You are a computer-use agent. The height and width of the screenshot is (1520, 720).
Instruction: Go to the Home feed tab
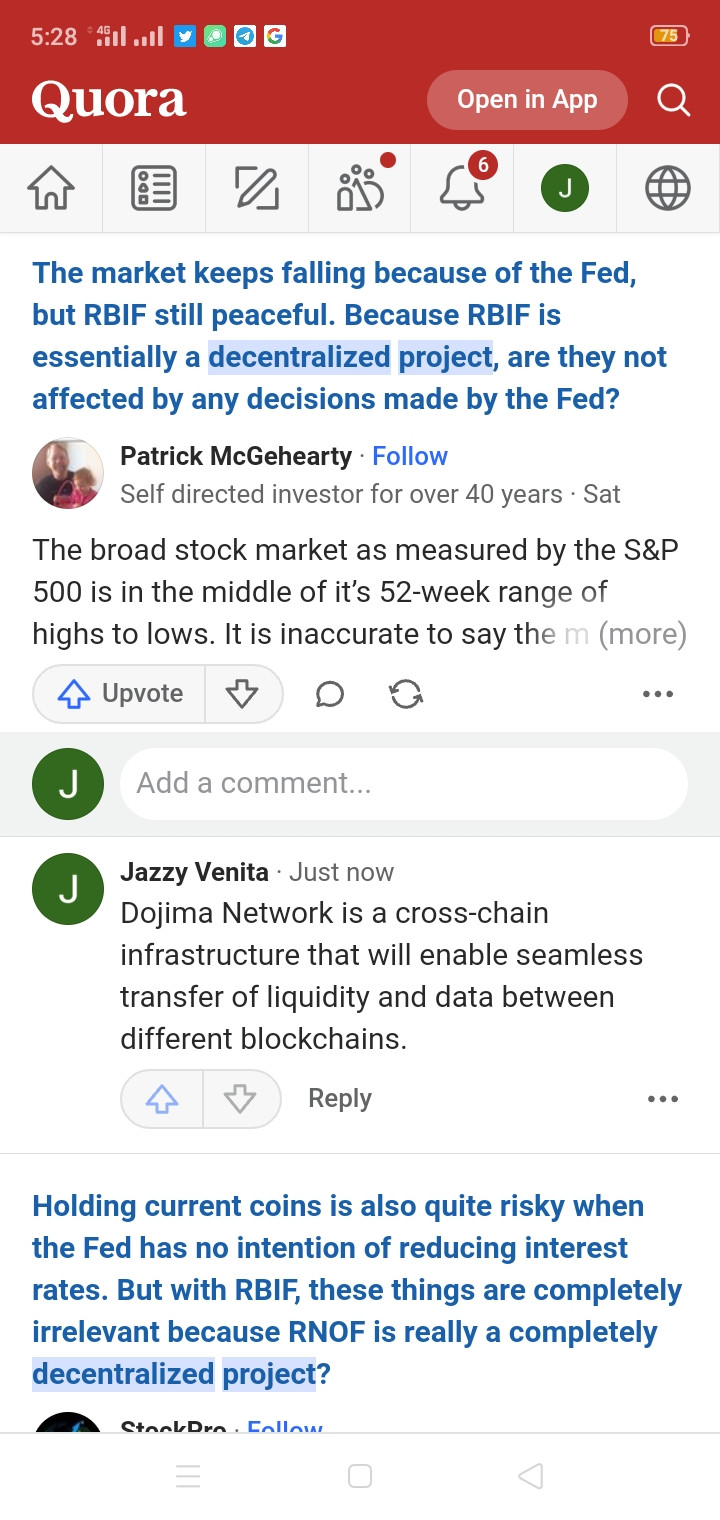(51, 189)
